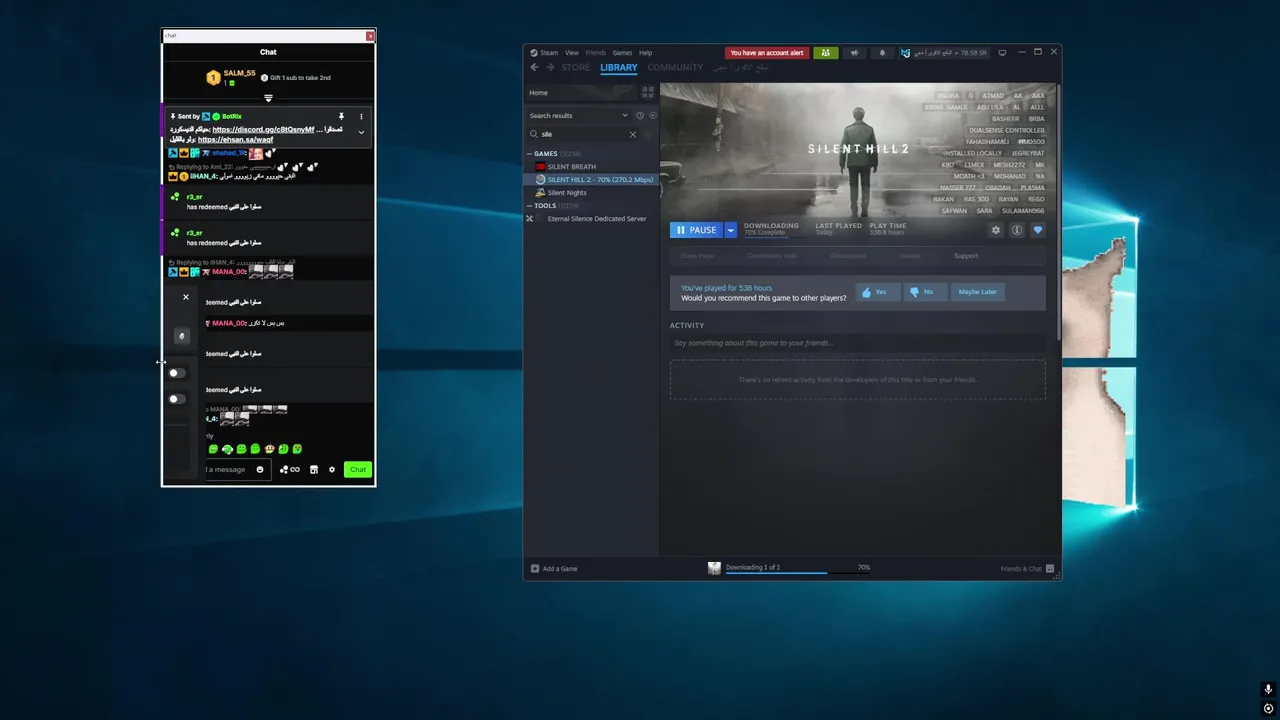The image size is (1280, 720).
Task: Select Eternal Silence Dedicated Server
Action: 596,219
